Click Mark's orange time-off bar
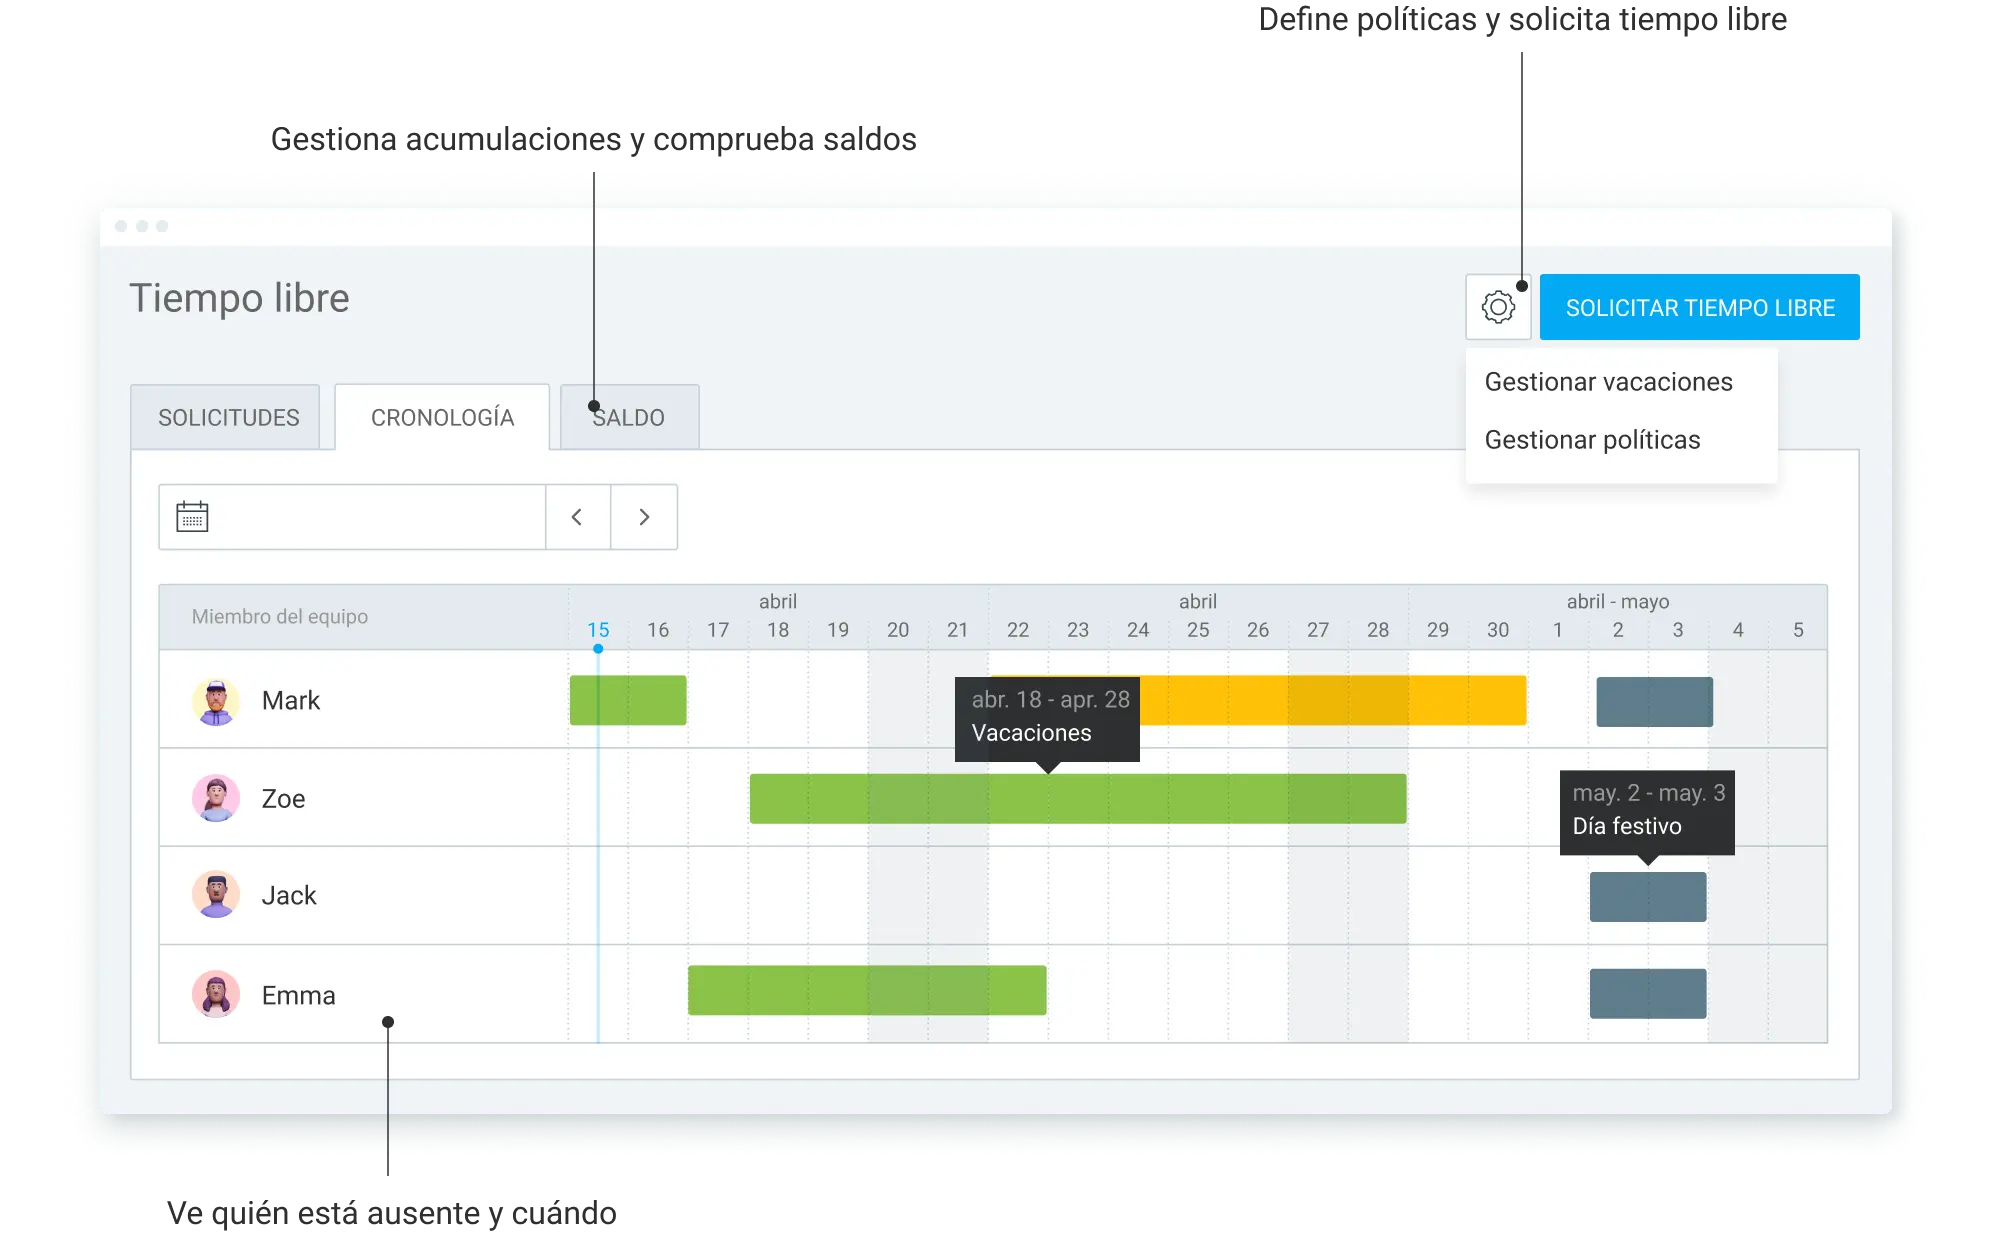This screenshot has width=1992, height=1234. click(1332, 701)
